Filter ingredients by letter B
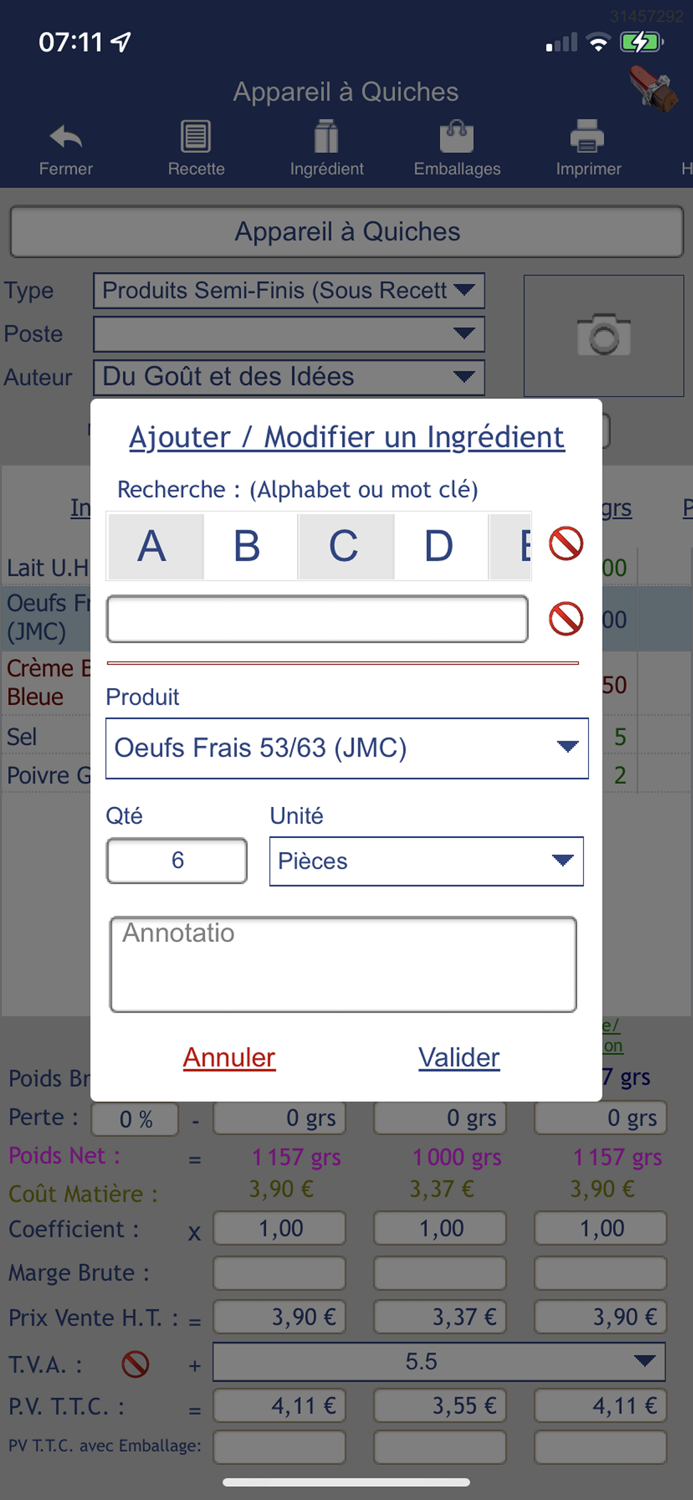 click(250, 546)
